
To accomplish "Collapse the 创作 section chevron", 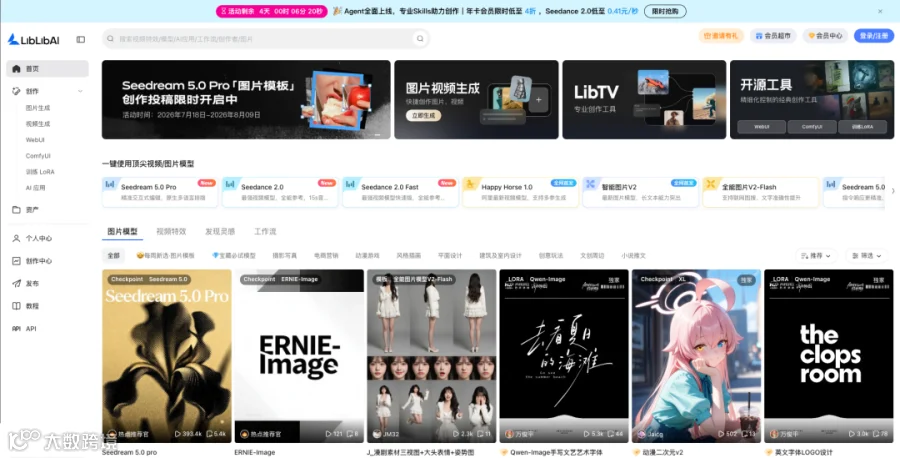I will coord(80,91).
